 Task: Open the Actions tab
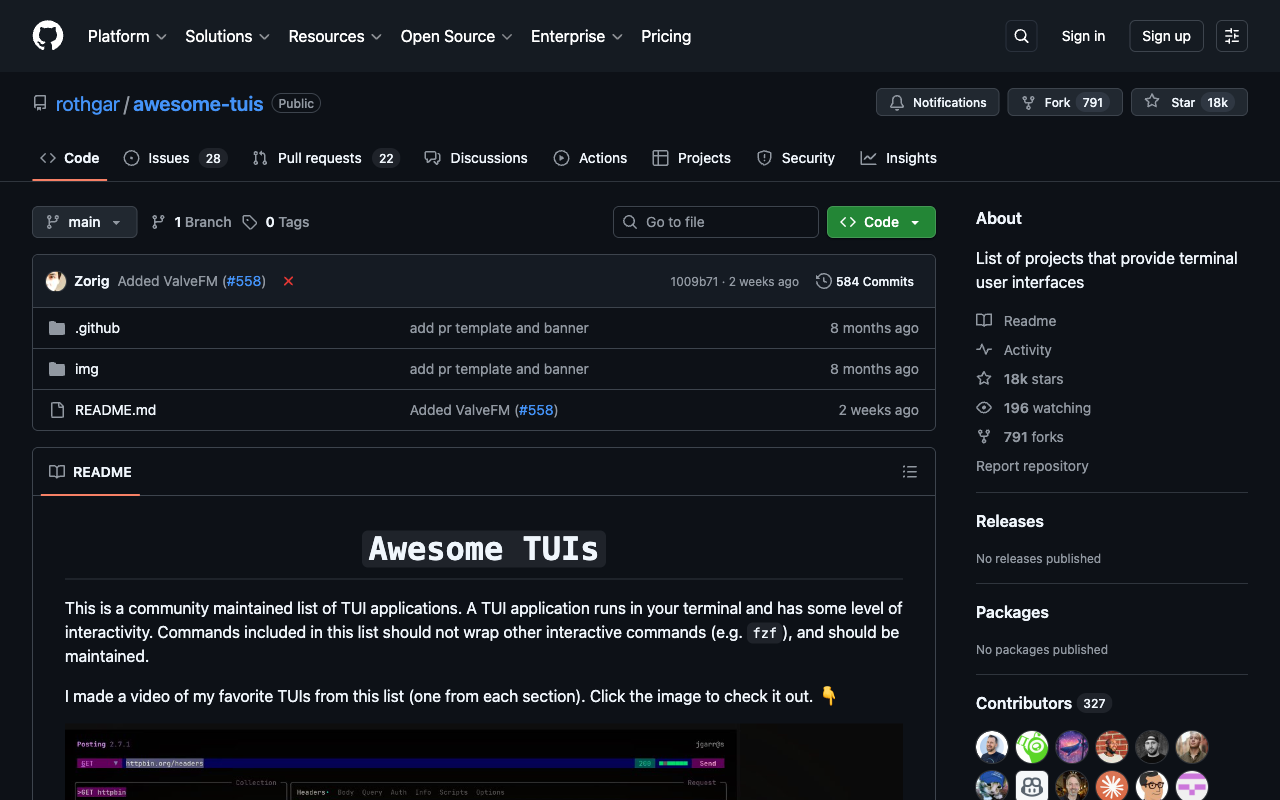pos(591,158)
